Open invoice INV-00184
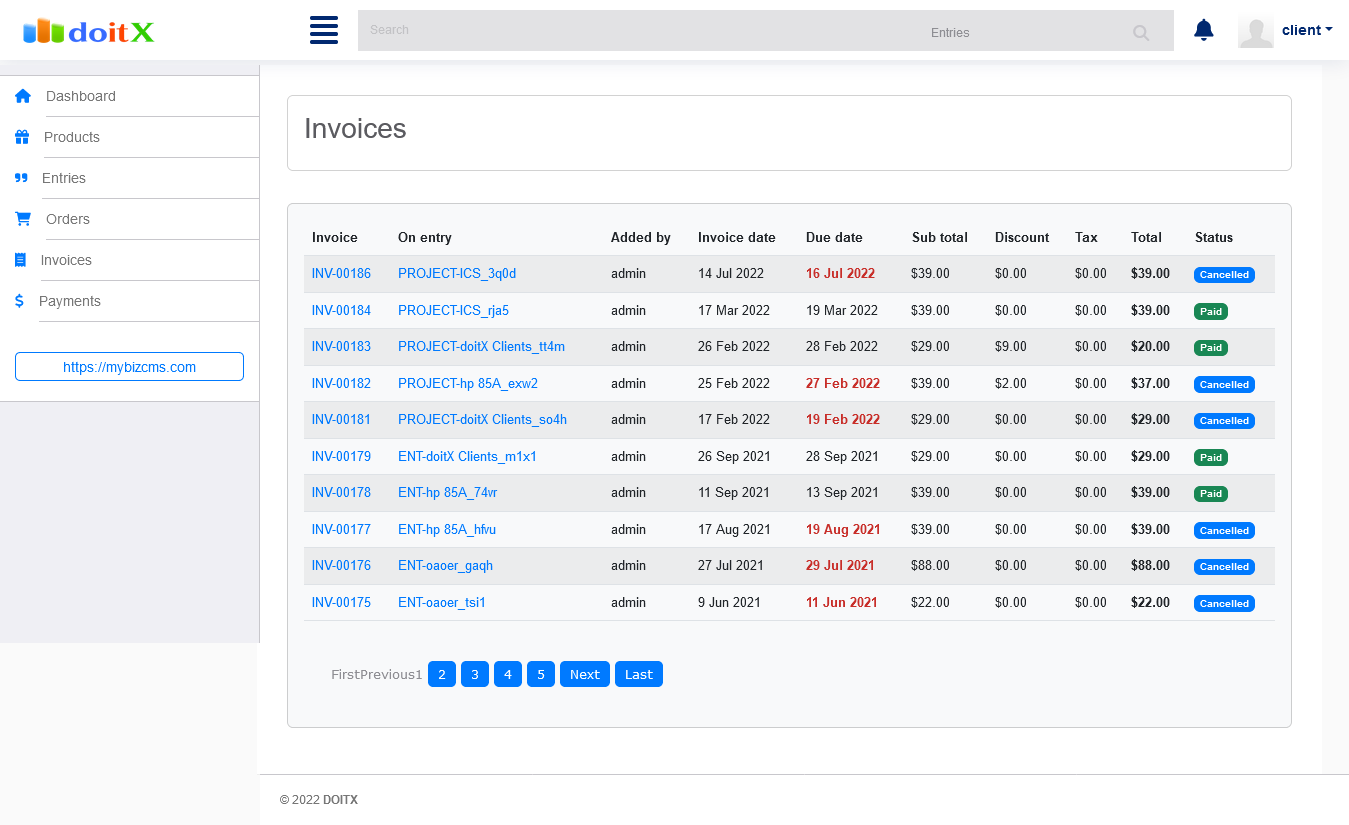 [x=341, y=310]
